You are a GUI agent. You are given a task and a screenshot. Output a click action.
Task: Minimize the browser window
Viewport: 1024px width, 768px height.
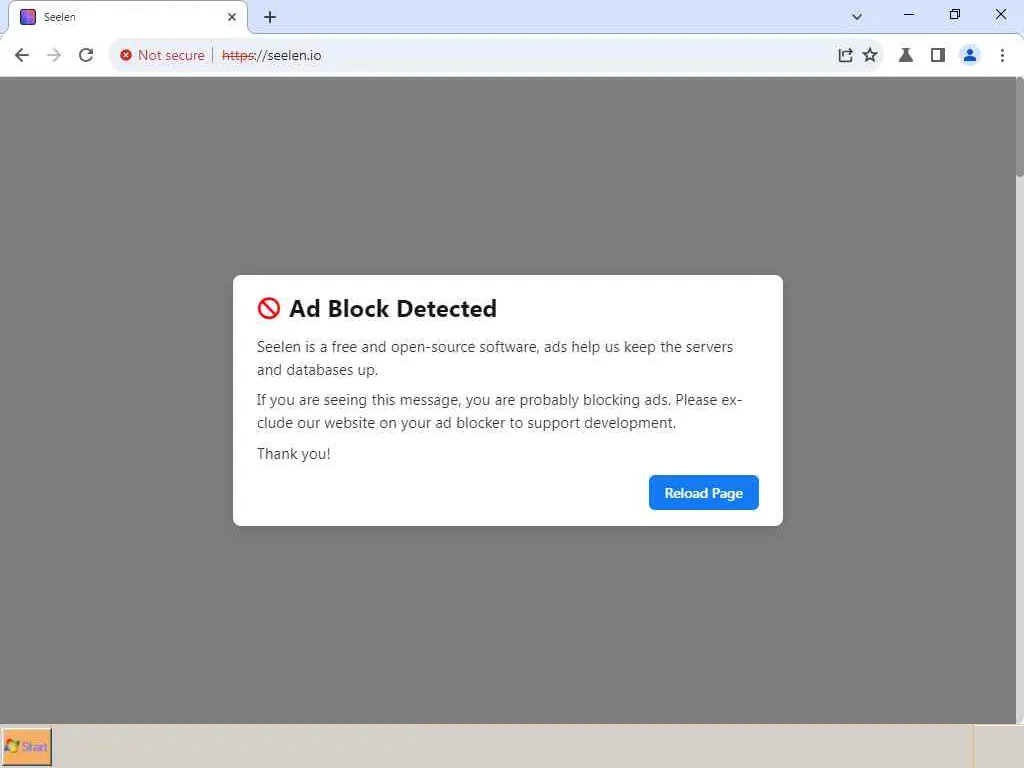[908, 14]
